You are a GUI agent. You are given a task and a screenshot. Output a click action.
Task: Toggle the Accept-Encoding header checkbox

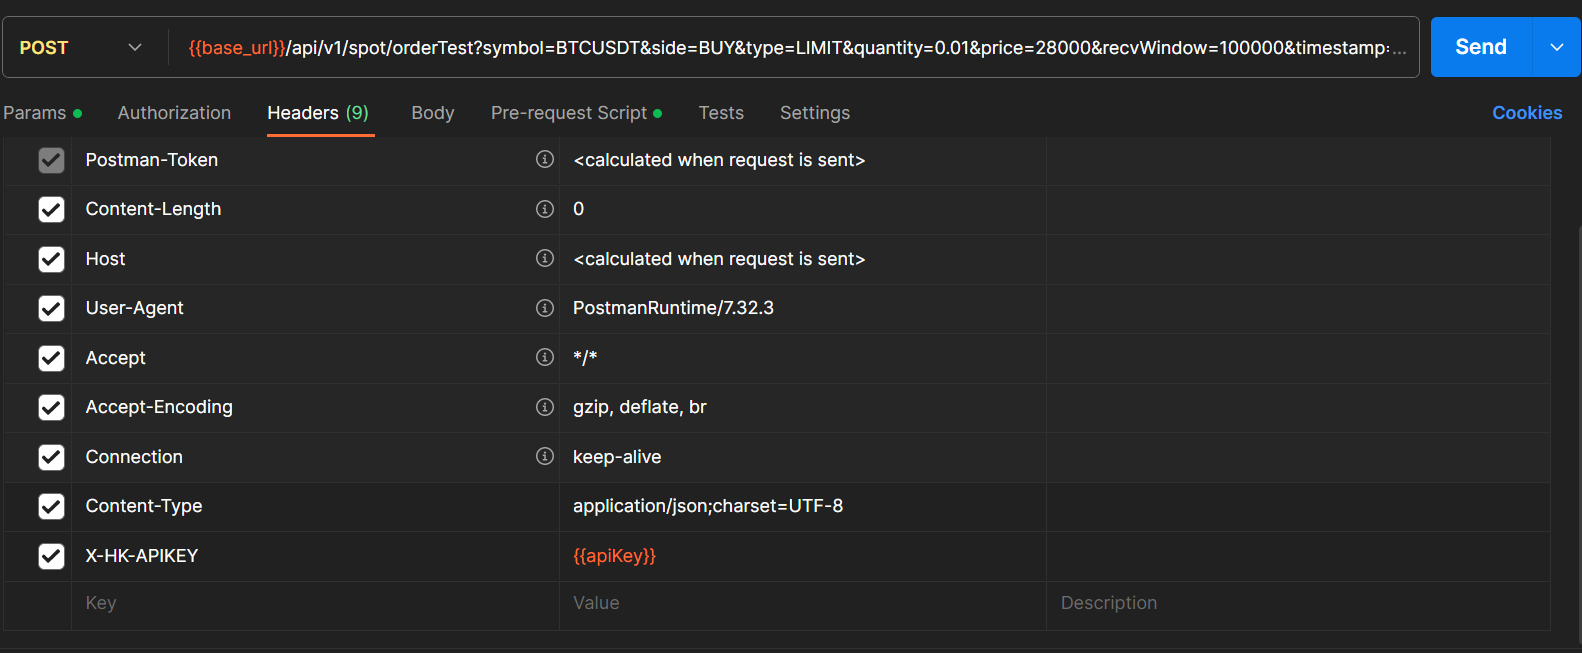point(51,407)
